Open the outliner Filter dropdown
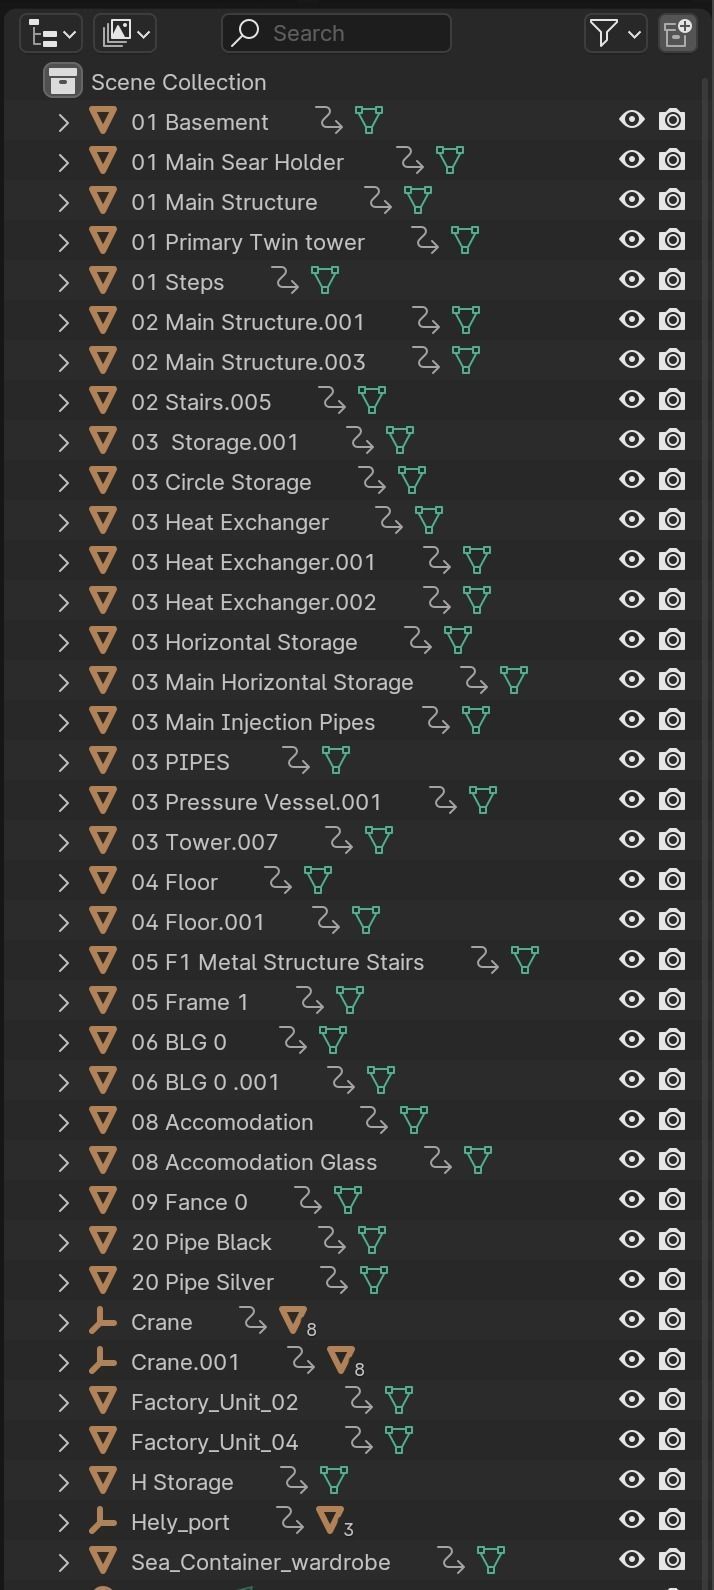Screen dimensions: 714x1590 pyautogui.click(x=614, y=33)
